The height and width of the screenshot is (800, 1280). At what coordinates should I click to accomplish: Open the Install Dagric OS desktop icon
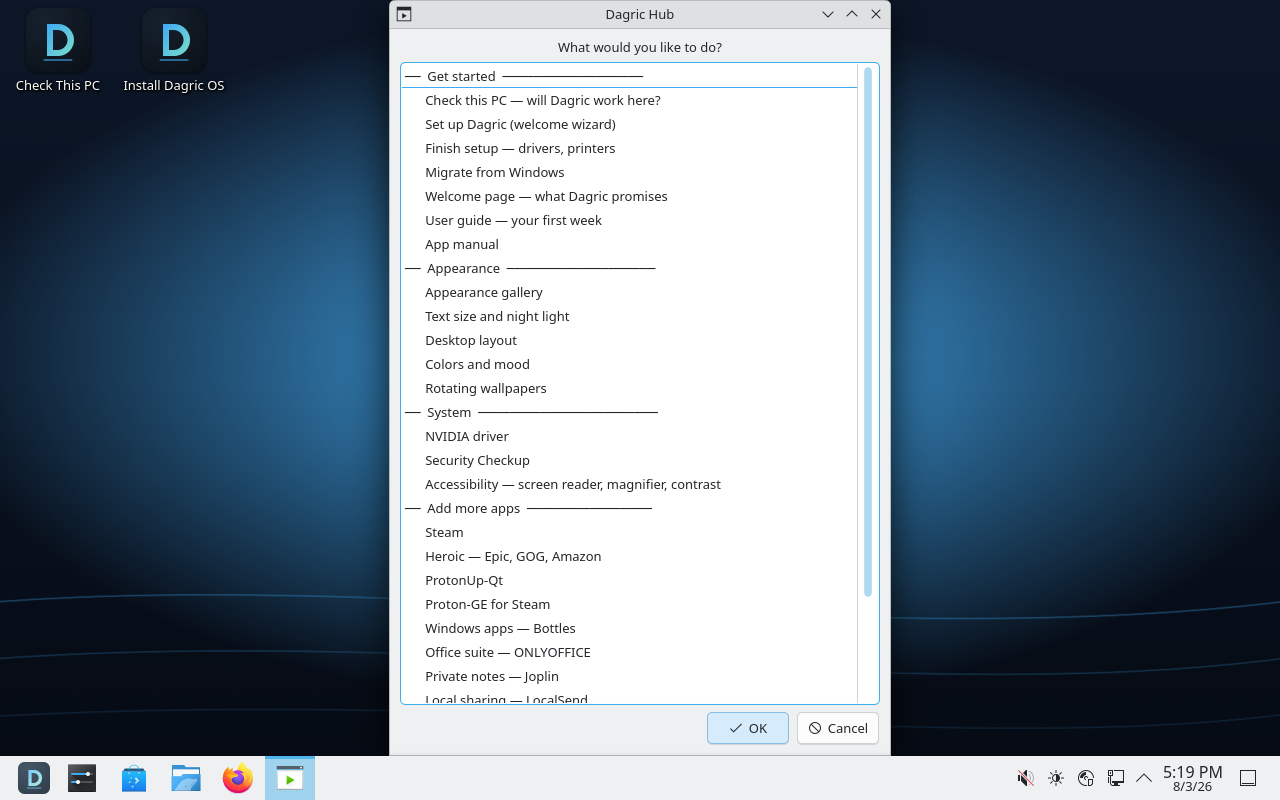click(x=174, y=52)
